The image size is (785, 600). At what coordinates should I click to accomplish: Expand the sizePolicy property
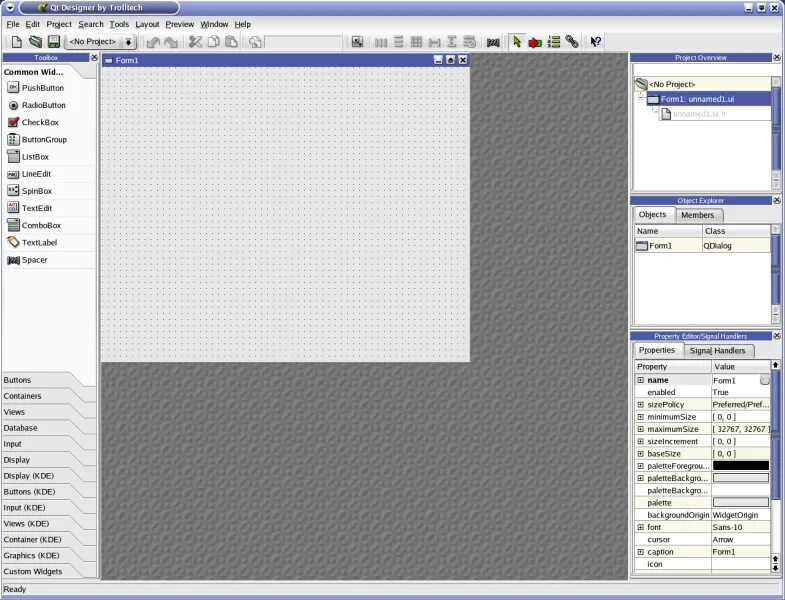640,404
